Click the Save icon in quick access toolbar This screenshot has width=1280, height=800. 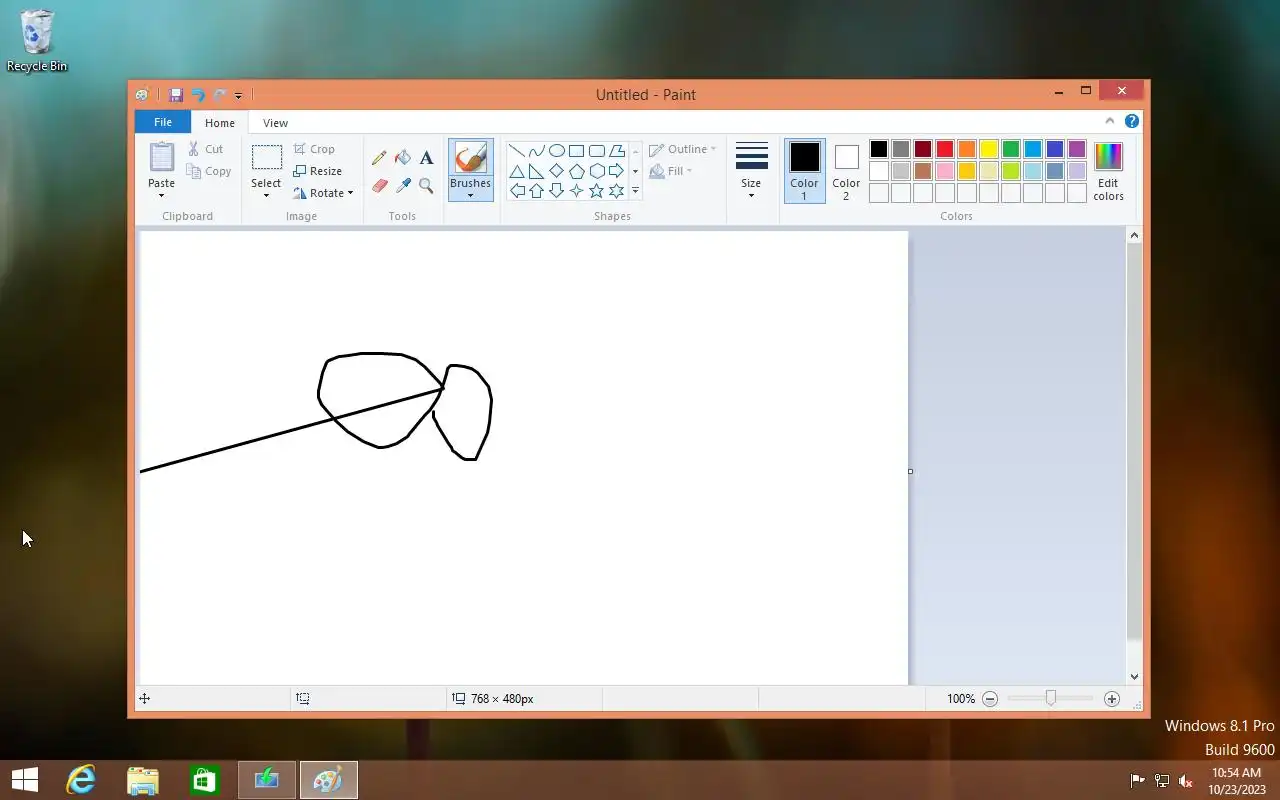tap(175, 95)
